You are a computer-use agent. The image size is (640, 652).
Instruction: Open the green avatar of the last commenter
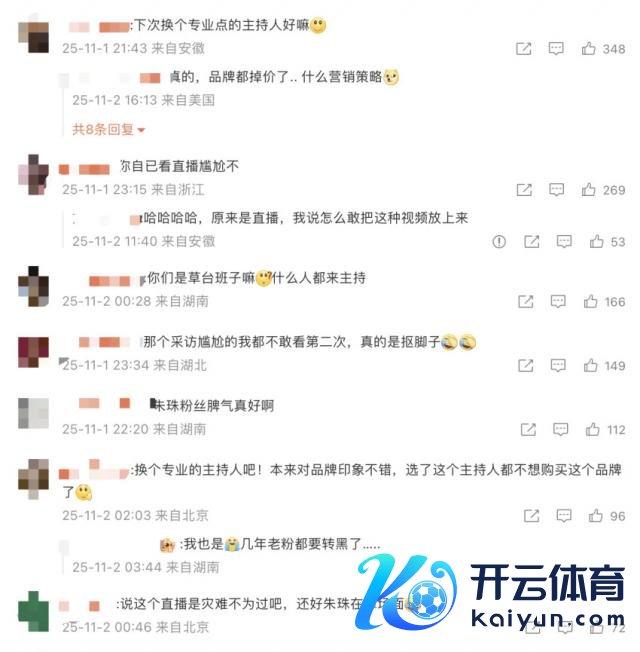coord(34,611)
